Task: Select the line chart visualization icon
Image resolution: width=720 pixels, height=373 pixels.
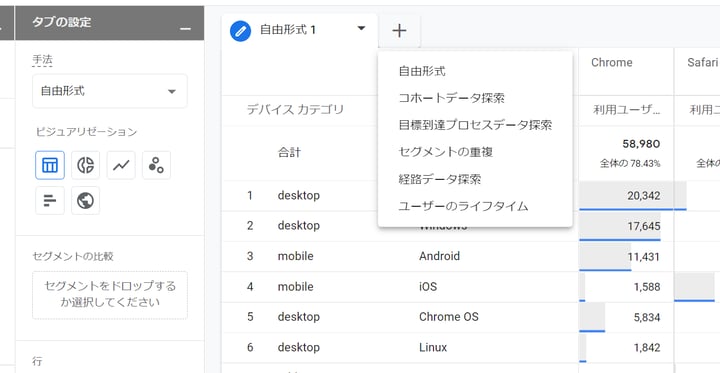Action: 121,165
